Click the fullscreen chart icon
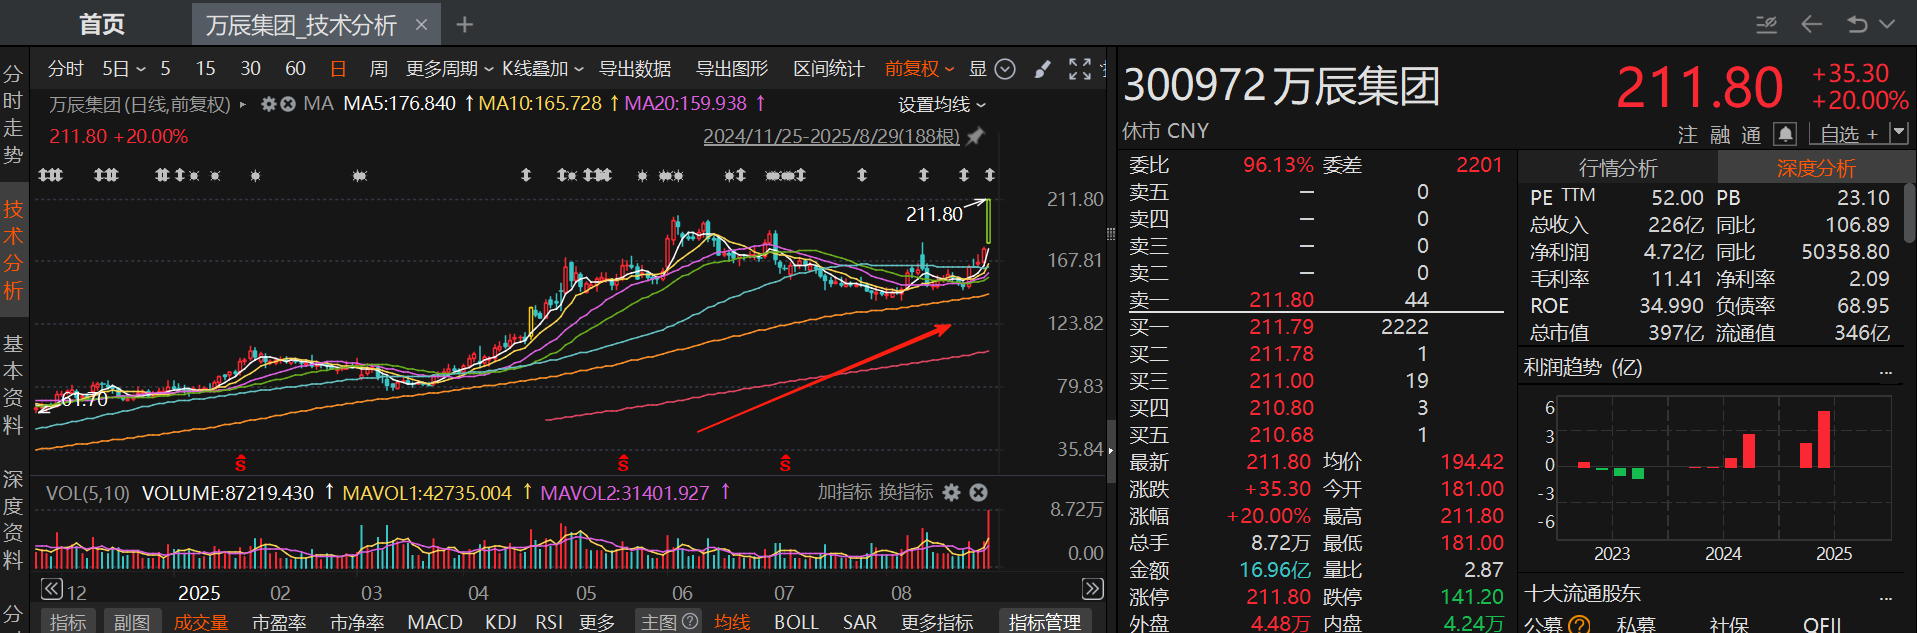 (x=1079, y=69)
